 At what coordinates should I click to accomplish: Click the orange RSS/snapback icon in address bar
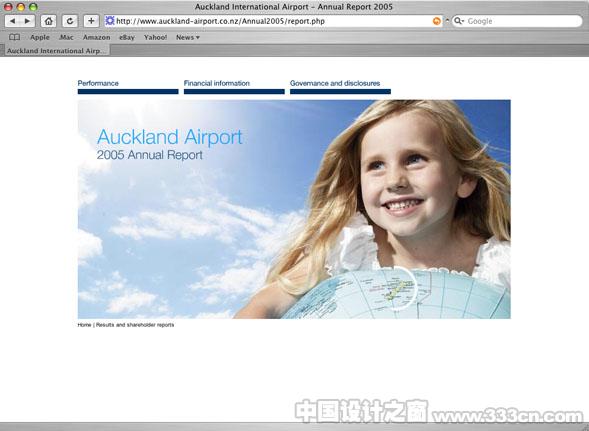[x=436, y=21]
